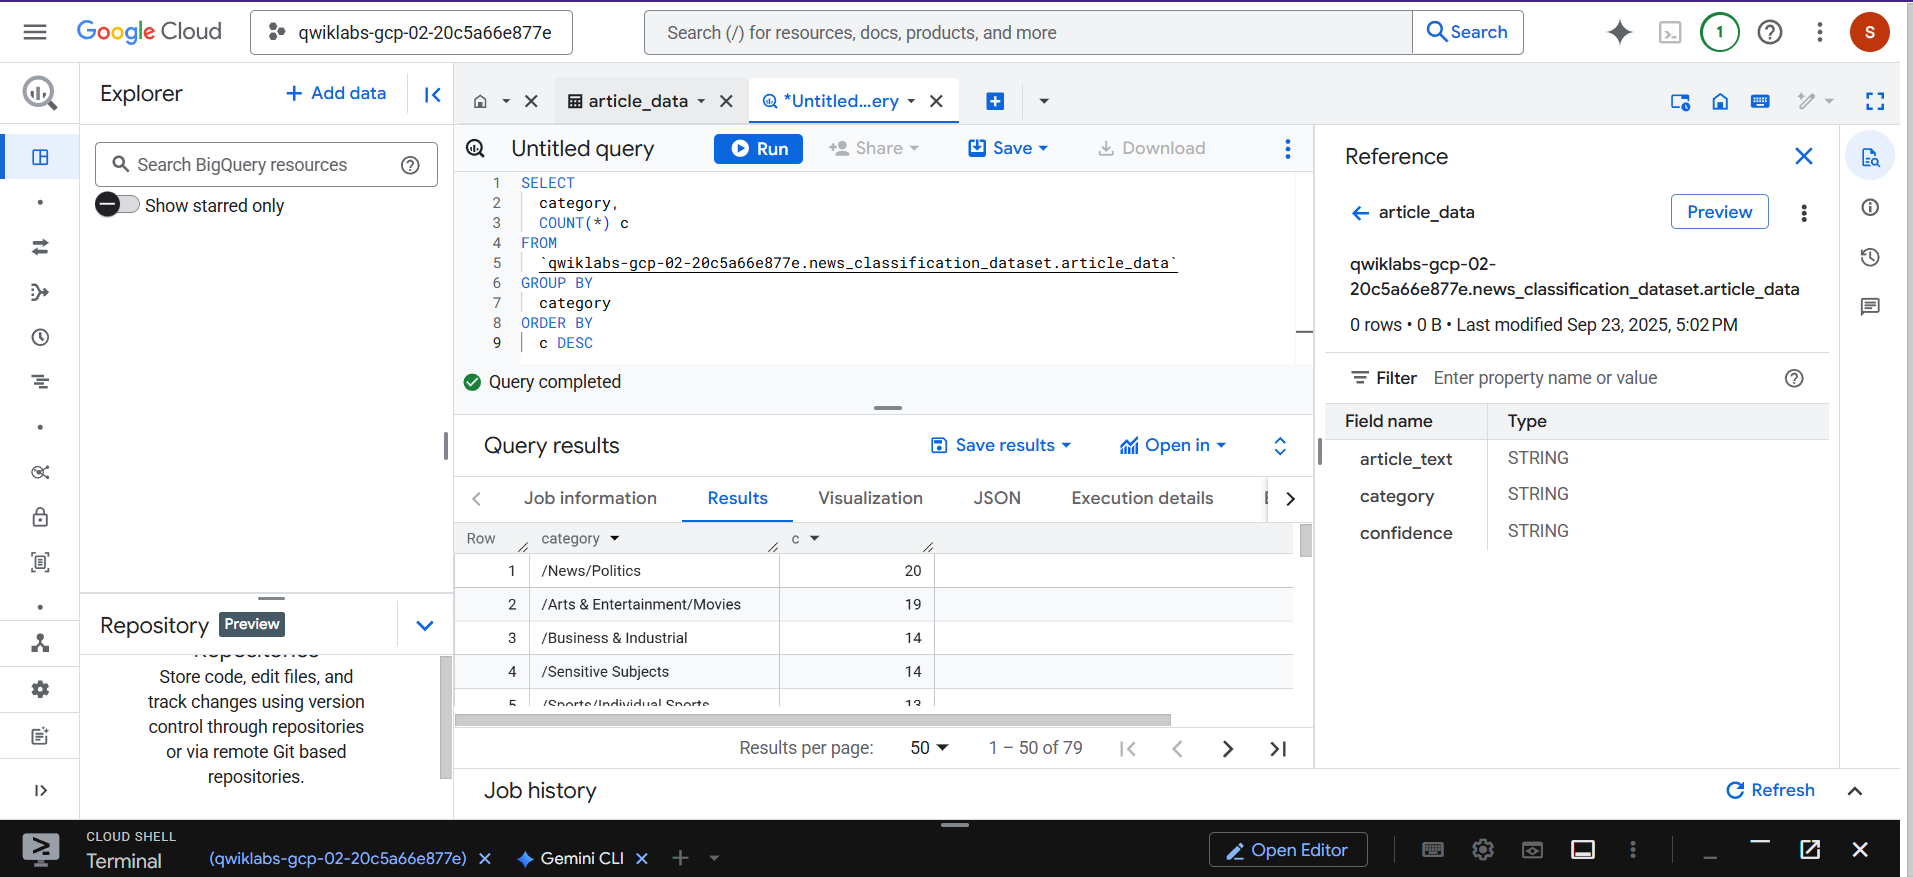Open the Gemini AI assistant sparkle icon

(x=1619, y=32)
